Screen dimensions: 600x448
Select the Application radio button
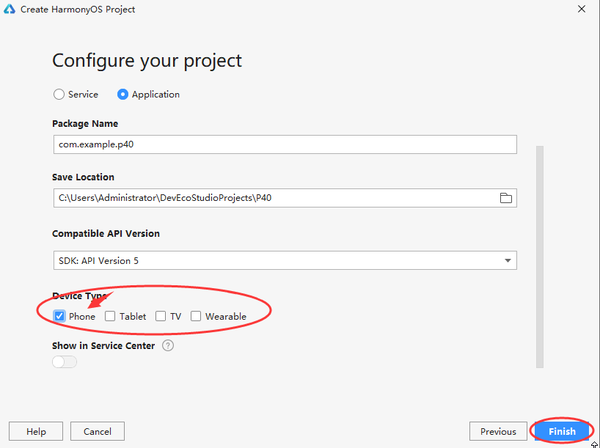(122, 94)
